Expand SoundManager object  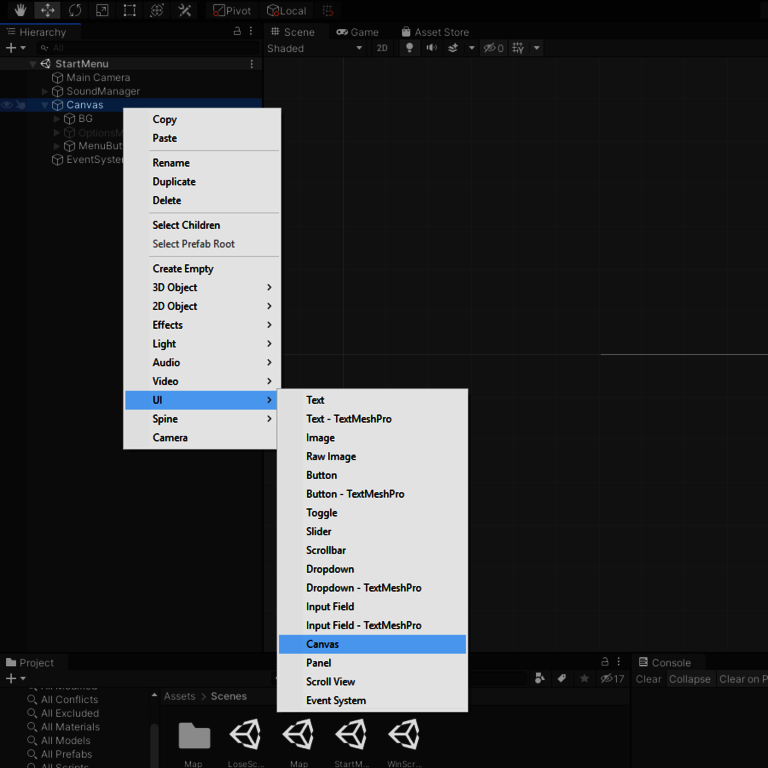click(x=45, y=92)
